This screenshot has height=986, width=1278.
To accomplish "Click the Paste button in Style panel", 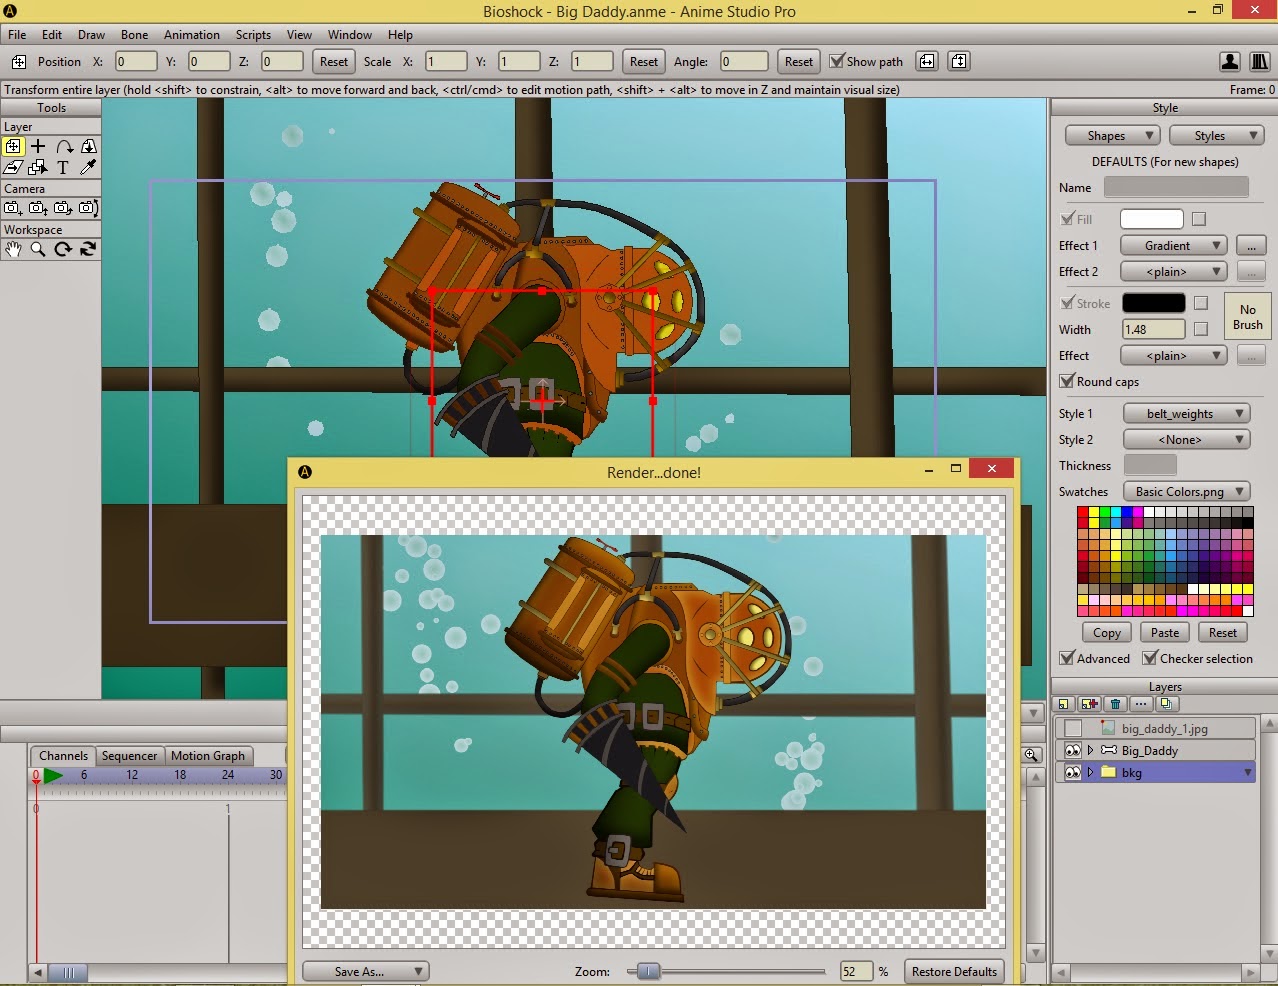I will 1165,632.
